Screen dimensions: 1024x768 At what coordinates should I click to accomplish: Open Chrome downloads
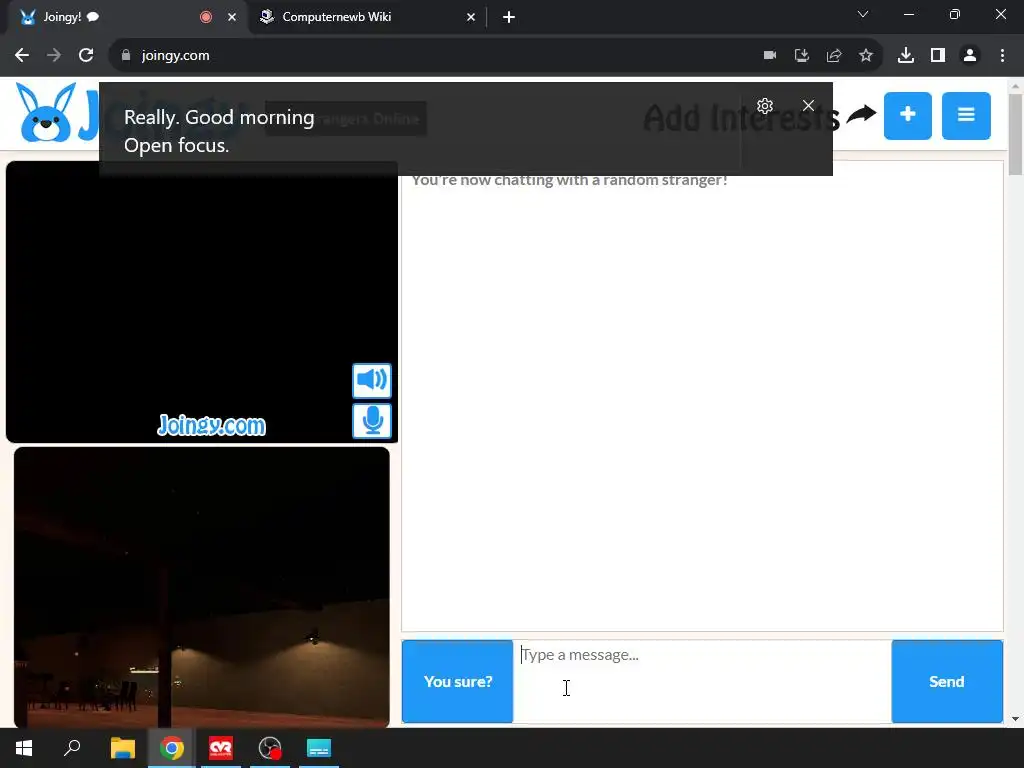point(906,56)
